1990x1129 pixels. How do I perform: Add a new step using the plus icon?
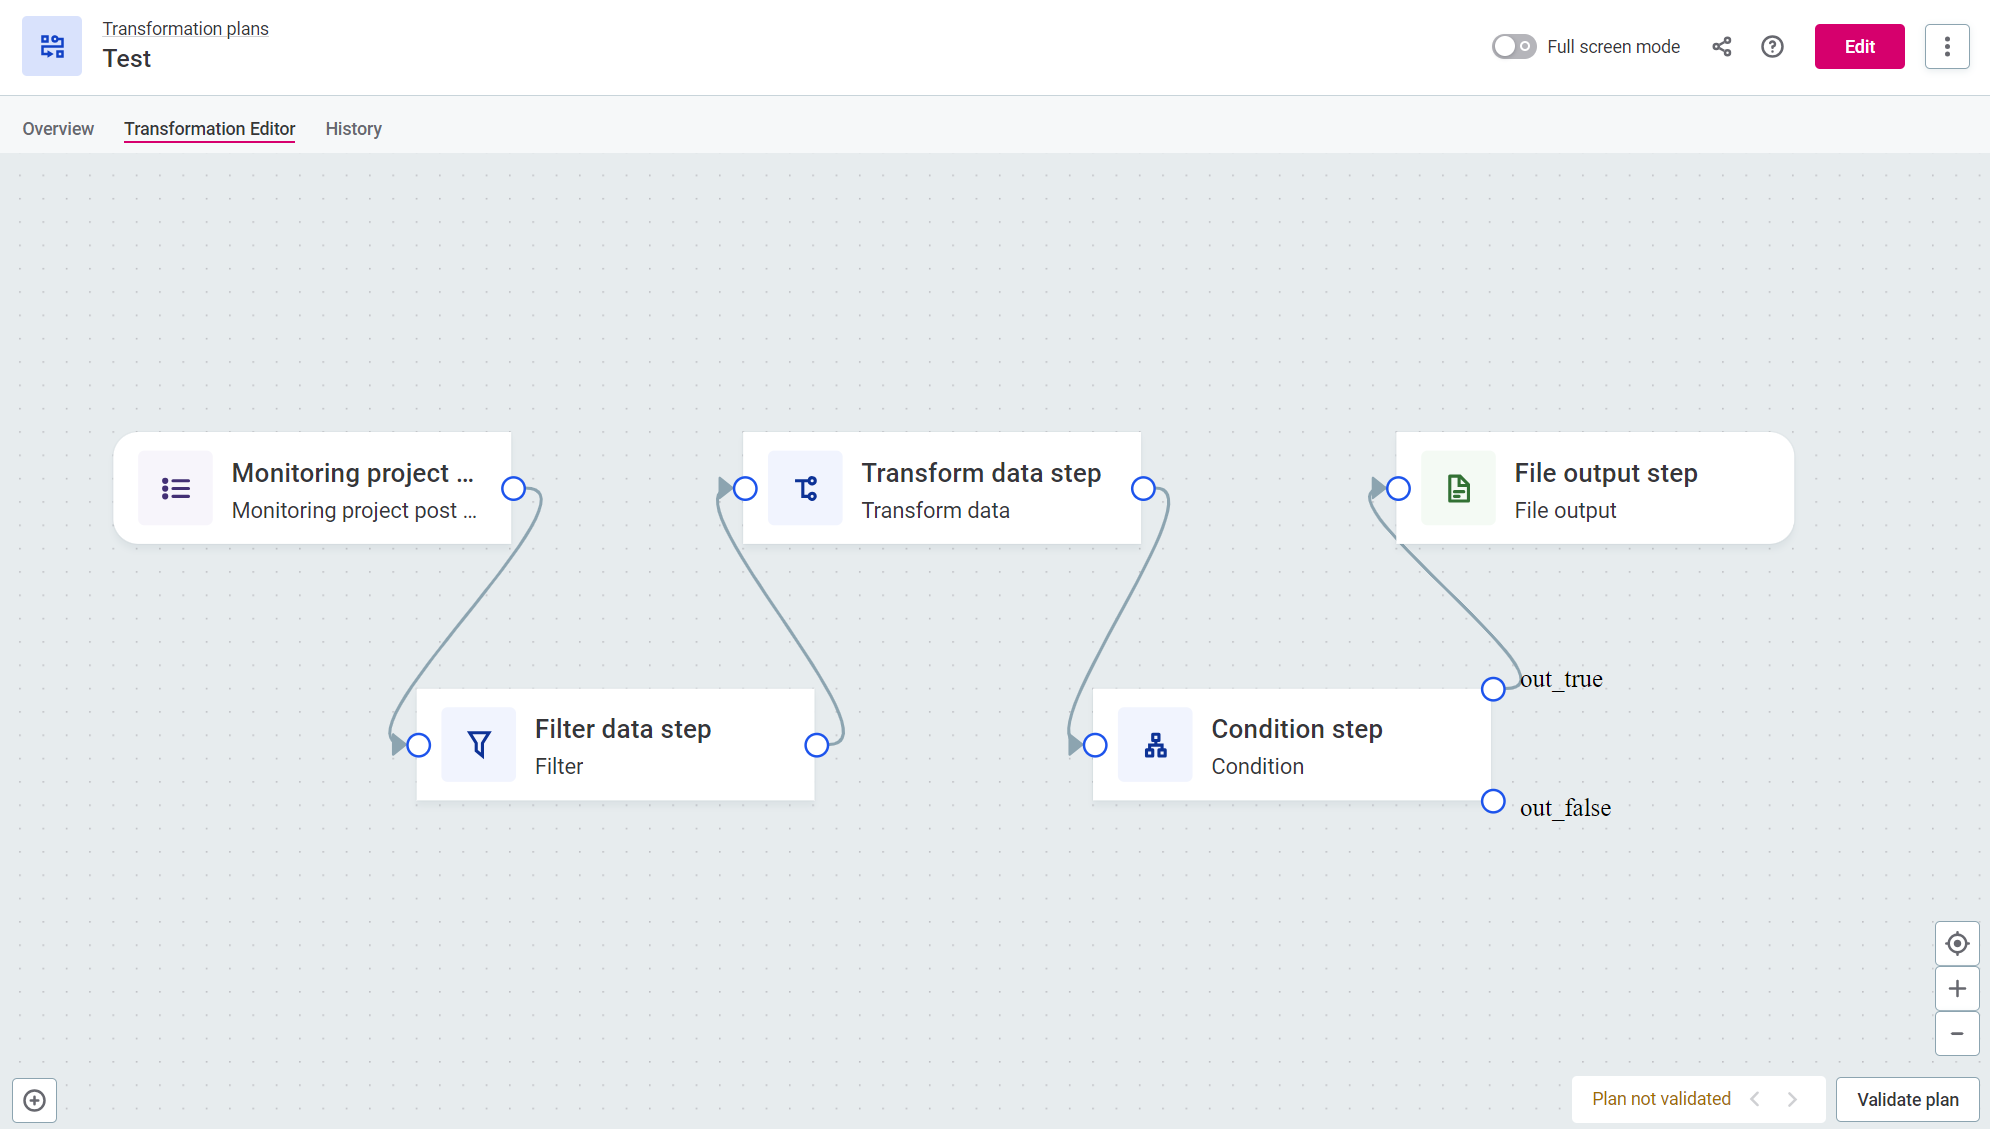[x=33, y=1100]
